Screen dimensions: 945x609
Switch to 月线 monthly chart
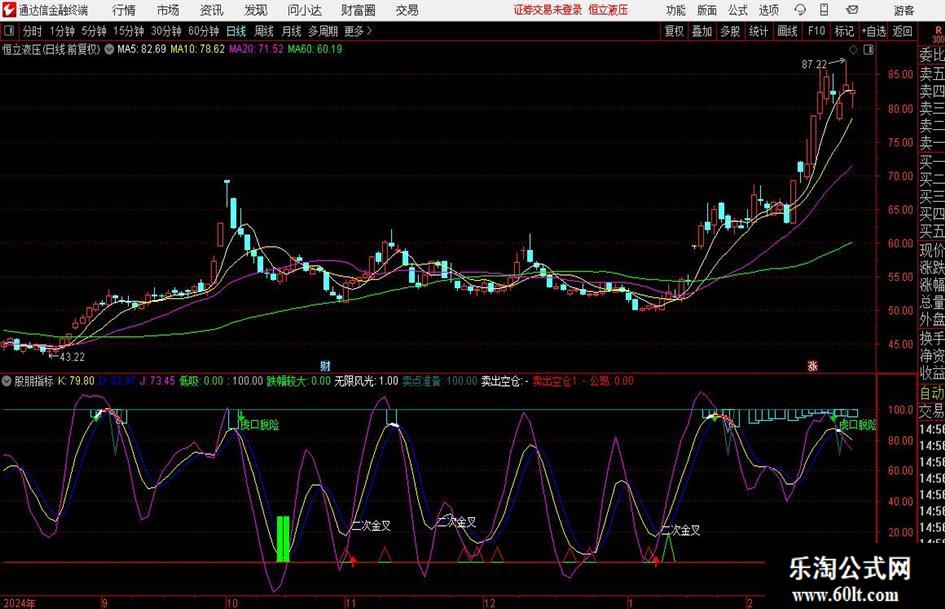pyautogui.click(x=291, y=31)
